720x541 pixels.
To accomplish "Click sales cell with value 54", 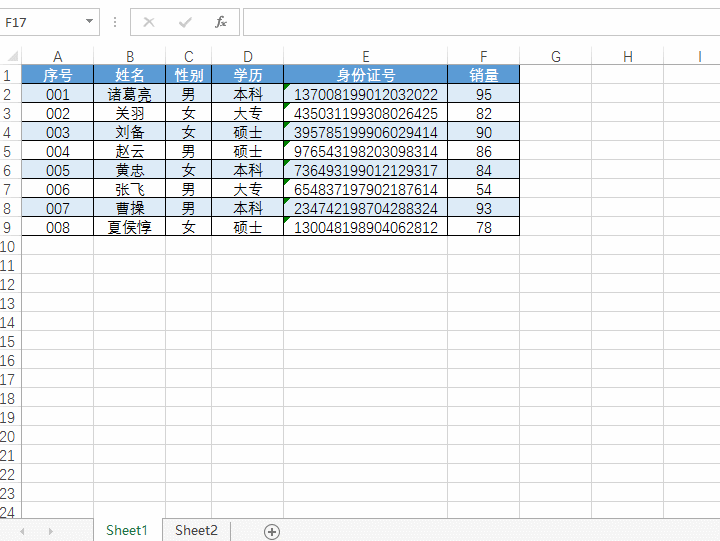I will tap(484, 189).
